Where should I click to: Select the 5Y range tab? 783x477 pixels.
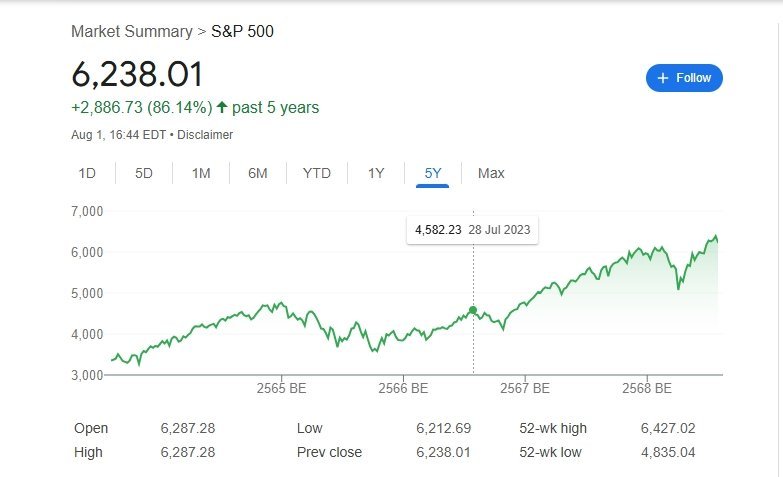click(x=433, y=173)
